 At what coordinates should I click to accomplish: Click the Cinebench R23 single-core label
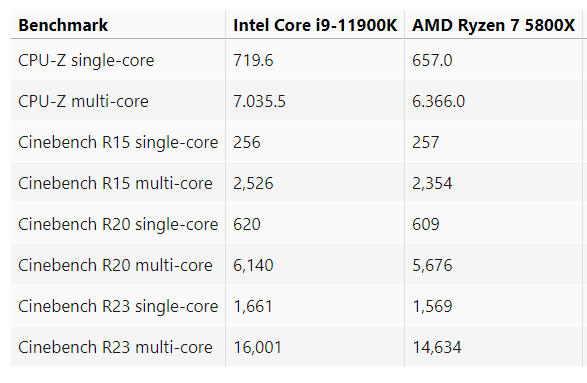pos(118,306)
